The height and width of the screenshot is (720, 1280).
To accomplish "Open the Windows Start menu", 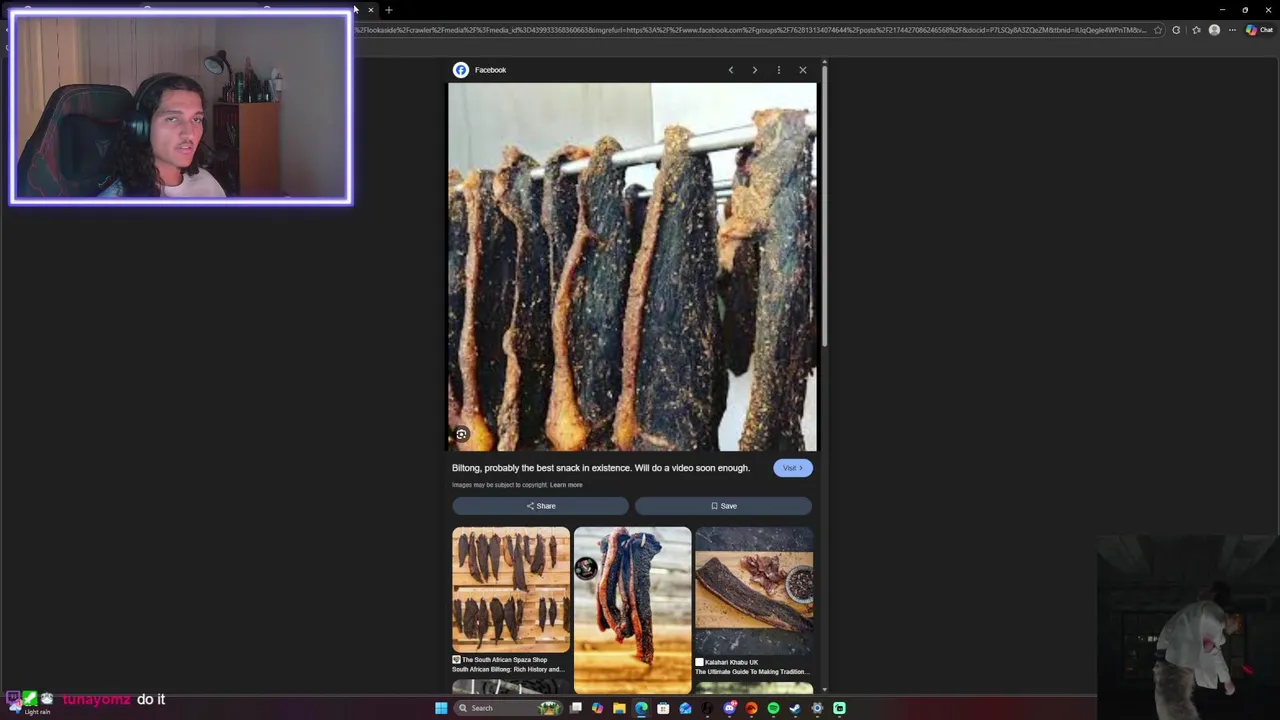I will coord(441,708).
